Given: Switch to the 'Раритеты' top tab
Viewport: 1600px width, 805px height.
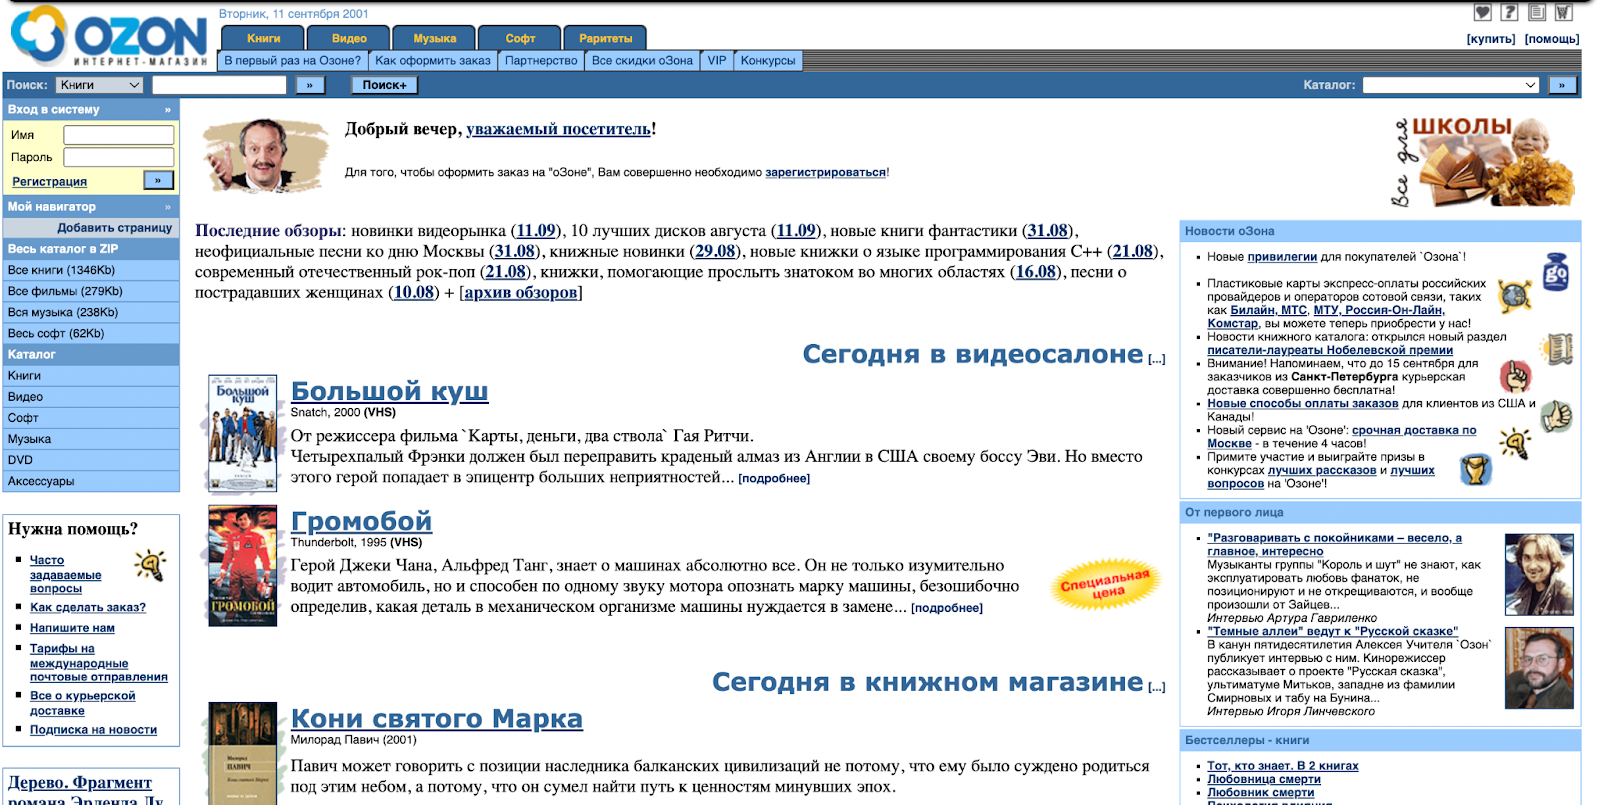Looking at the screenshot, I should point(606,38).
